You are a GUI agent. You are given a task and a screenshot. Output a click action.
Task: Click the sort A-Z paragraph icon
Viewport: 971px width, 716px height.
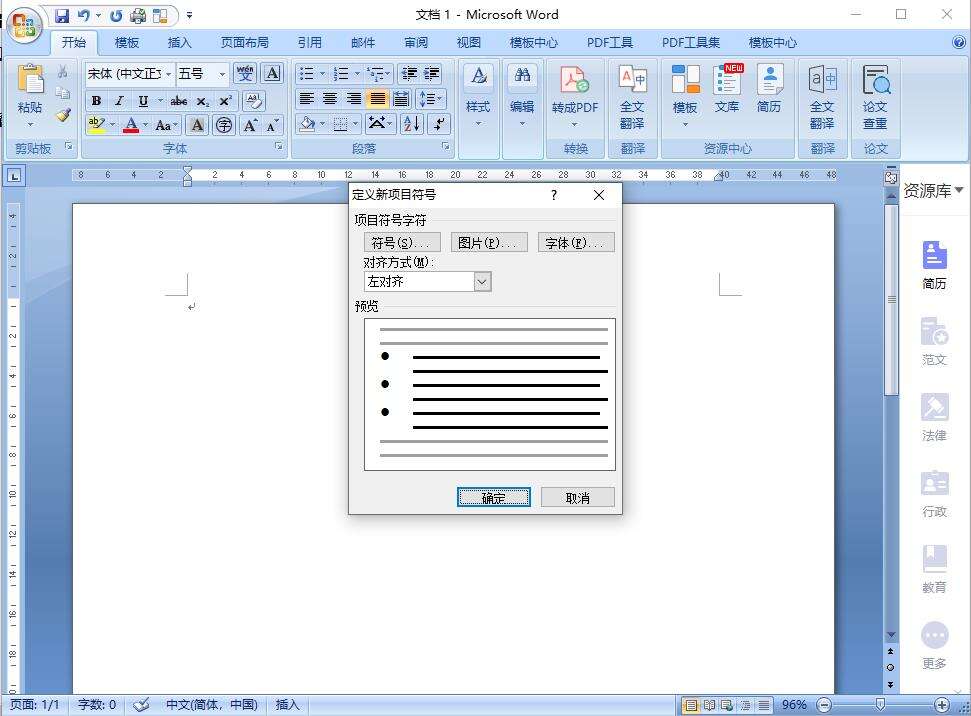411,124
